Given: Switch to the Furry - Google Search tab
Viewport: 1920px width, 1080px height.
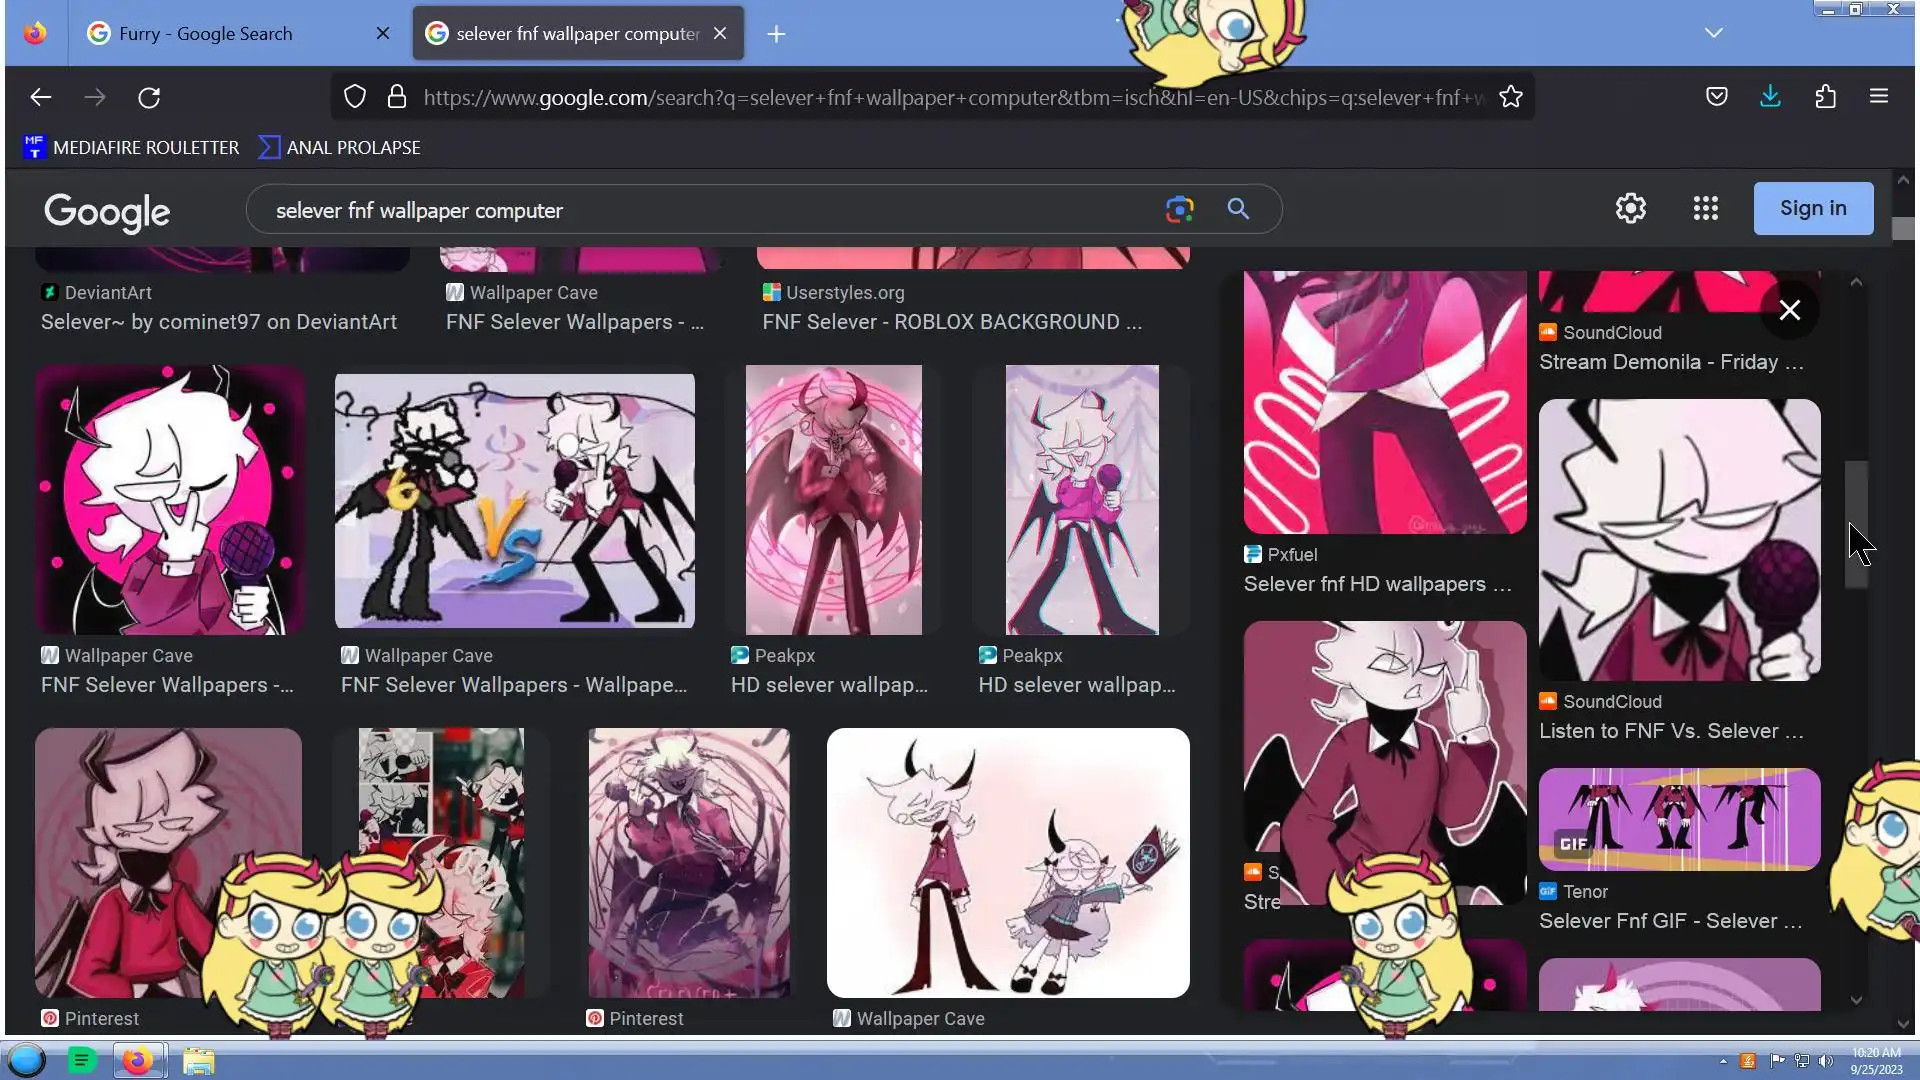Looking at the screenshot, I should point(206,34).
